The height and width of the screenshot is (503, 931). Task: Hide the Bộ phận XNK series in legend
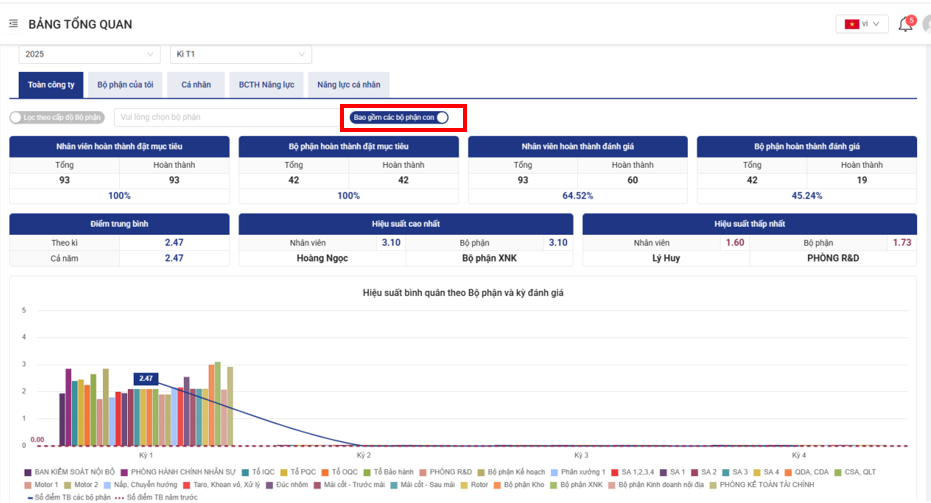click(x=575, y=484)
